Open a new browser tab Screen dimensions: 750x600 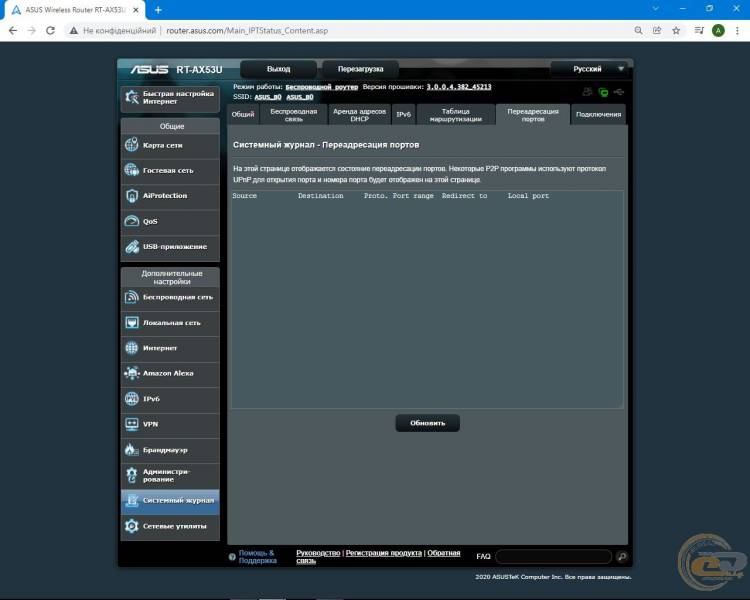pyautogui.click(x=158, y=10)
